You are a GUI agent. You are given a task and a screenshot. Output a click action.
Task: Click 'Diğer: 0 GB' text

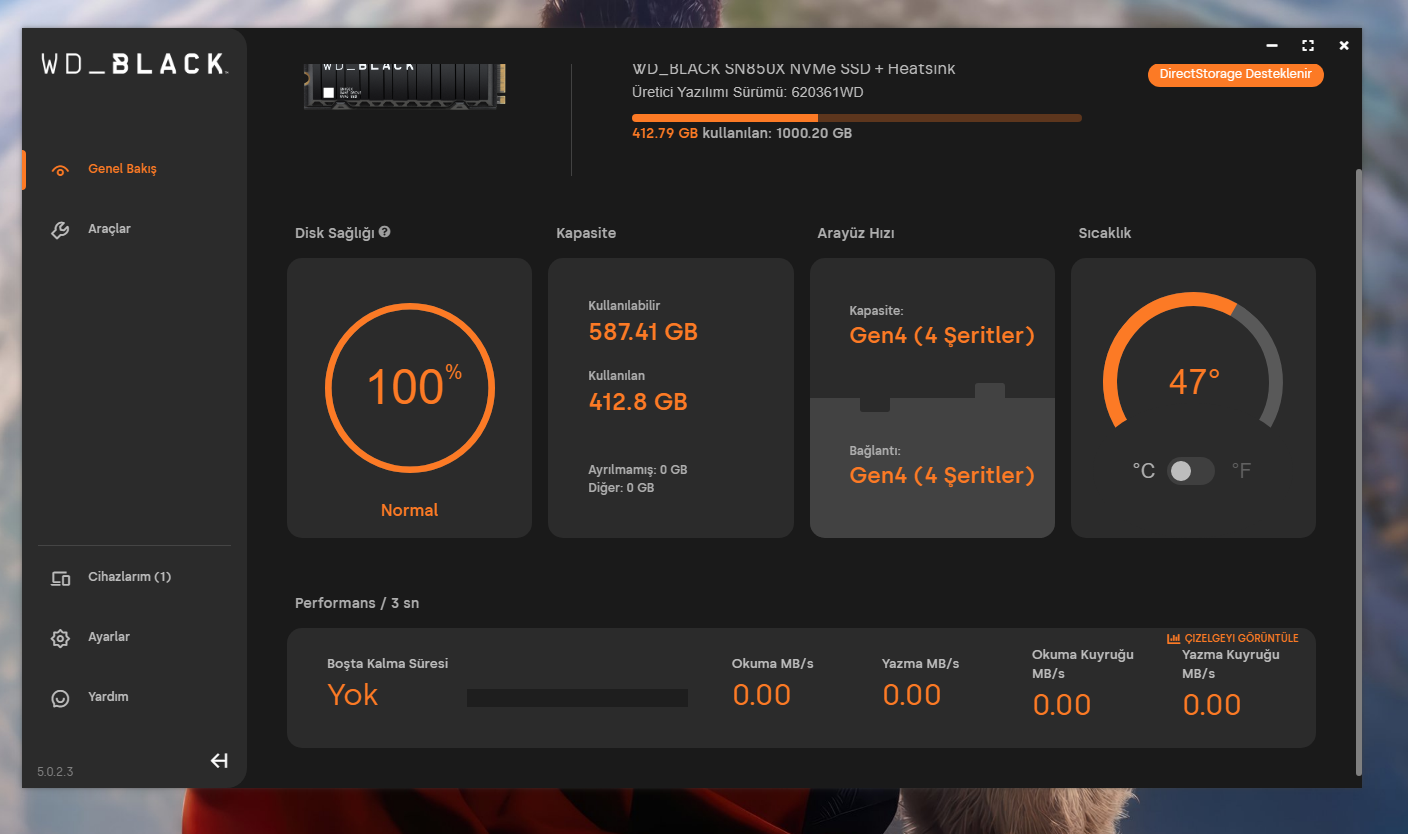click(x=621, y=488)
